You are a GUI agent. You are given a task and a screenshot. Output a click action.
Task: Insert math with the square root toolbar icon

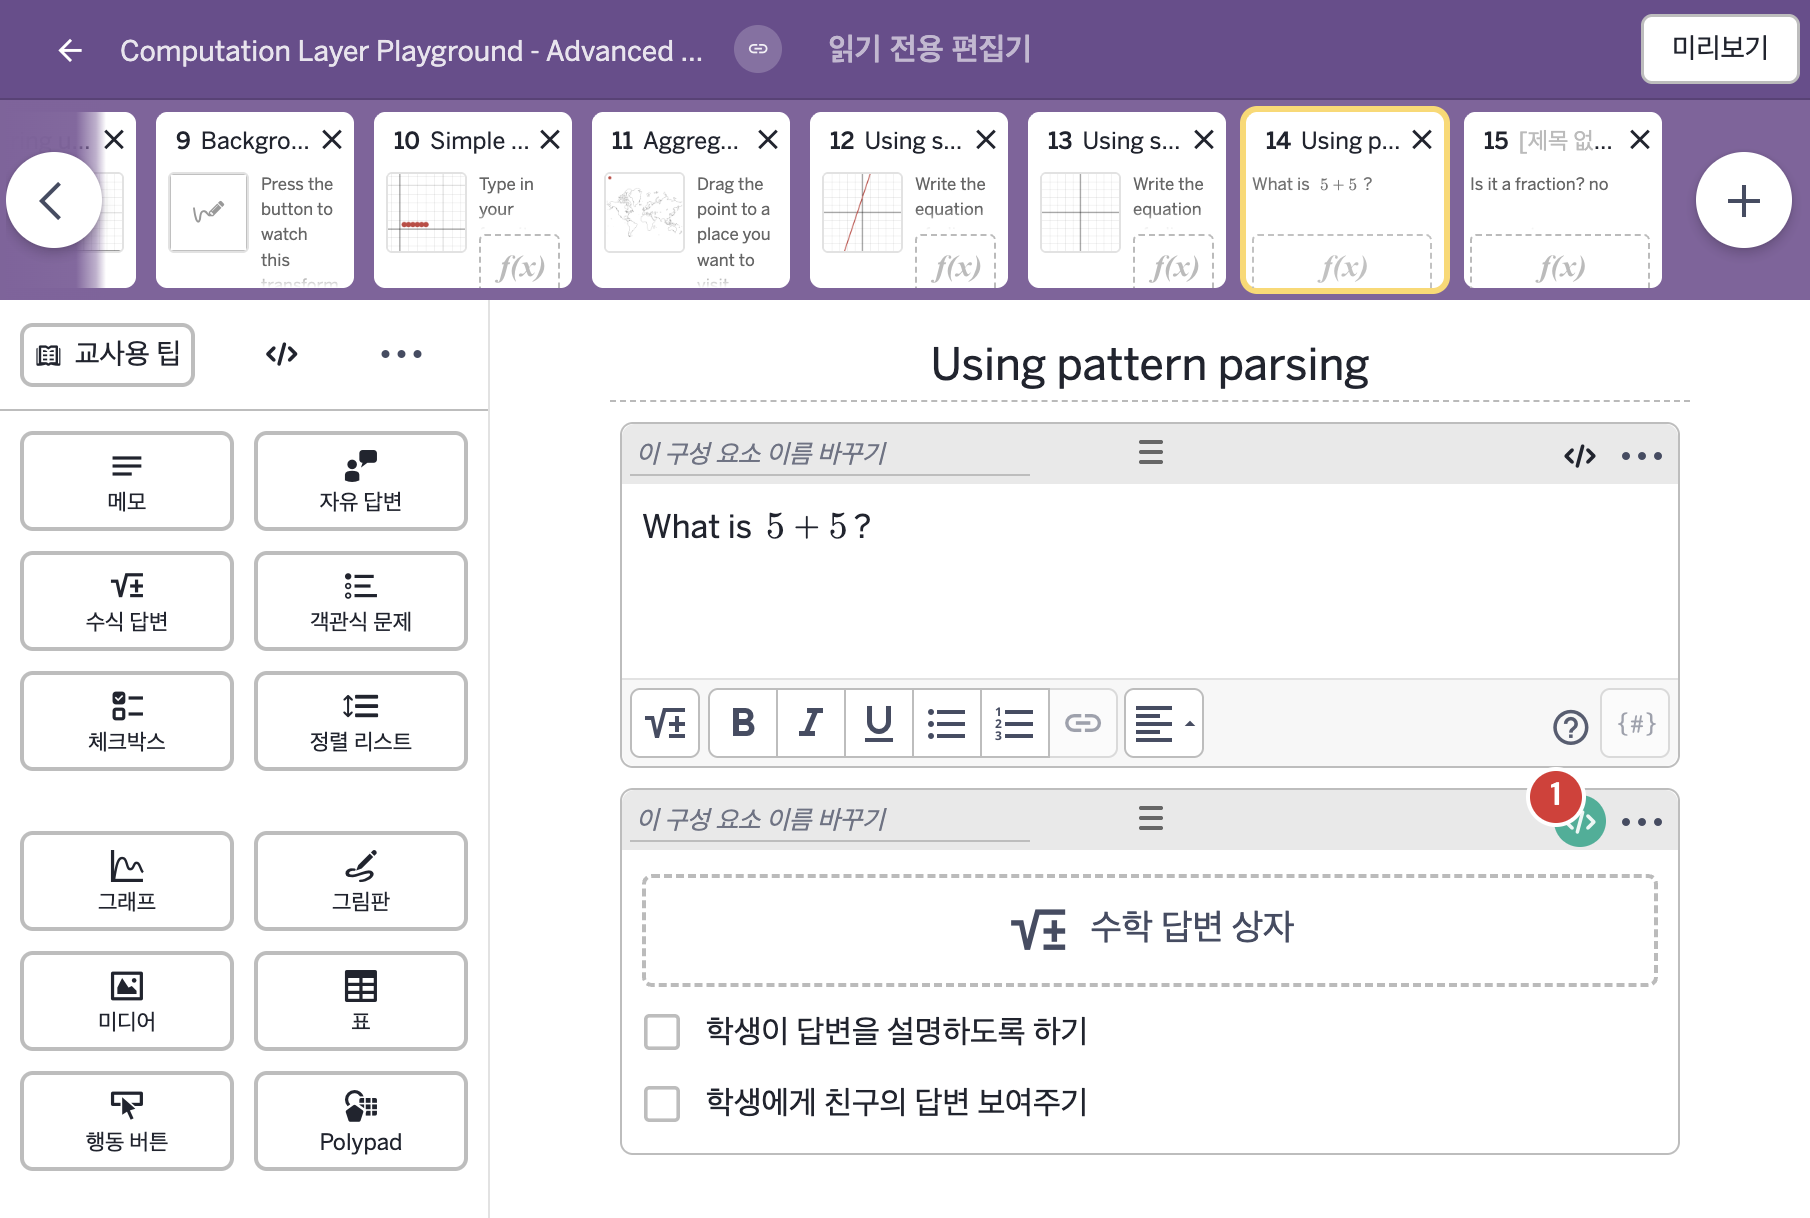665,723
